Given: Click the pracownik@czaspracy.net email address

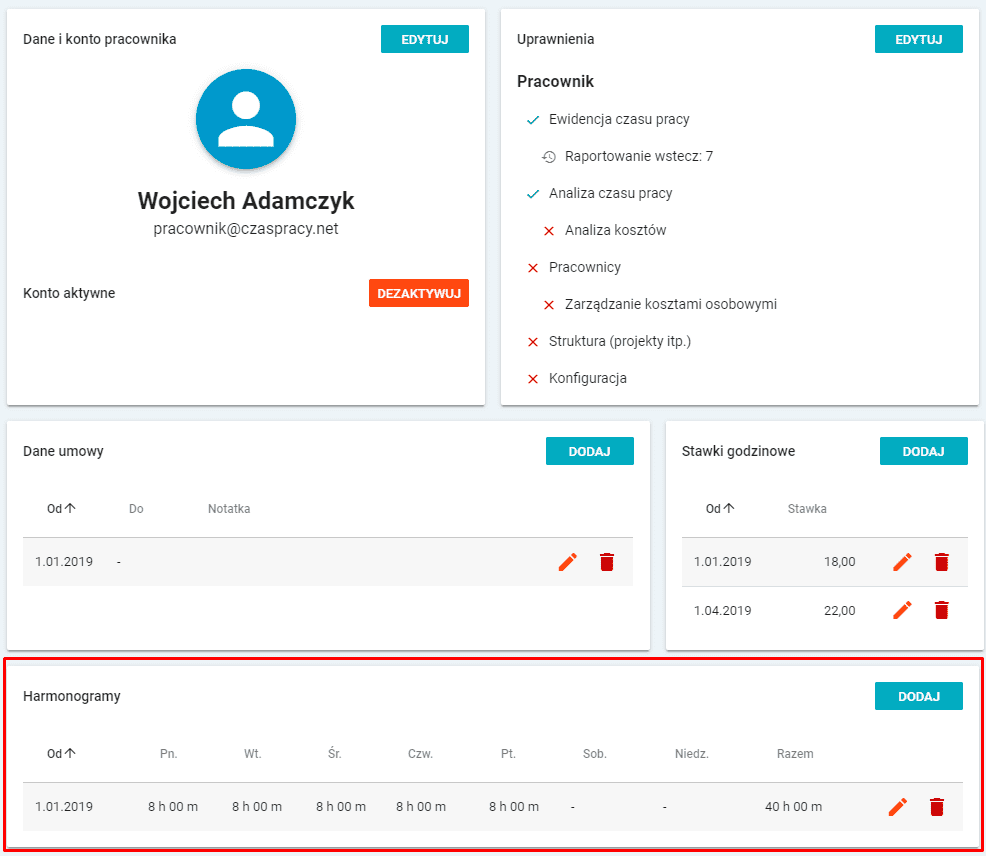Looking at the screenshot, I should click(x=246, y=229).
